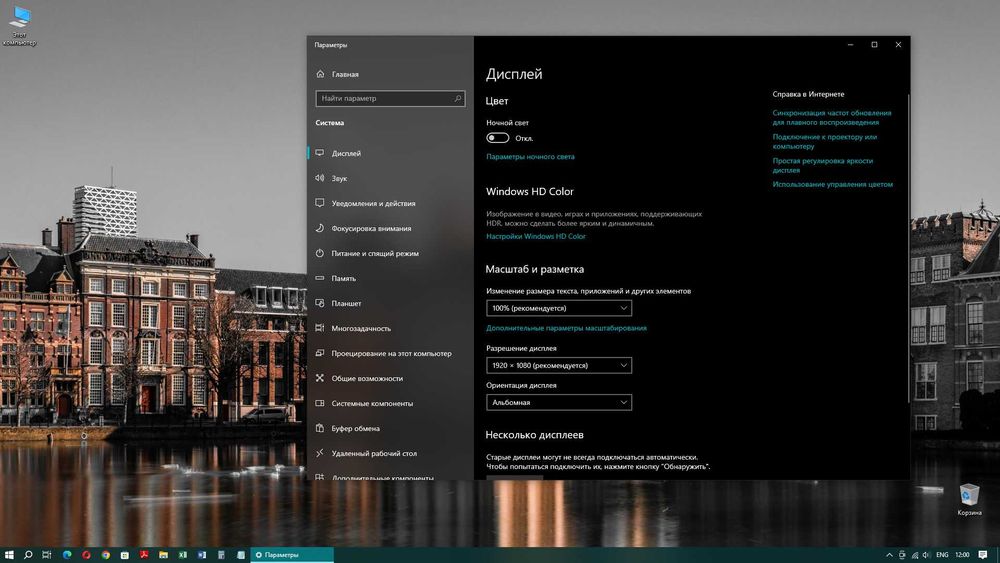Launch Excel from the taskbar
The height and width of the screenshot is (563, 1000).
click(182, 555)
